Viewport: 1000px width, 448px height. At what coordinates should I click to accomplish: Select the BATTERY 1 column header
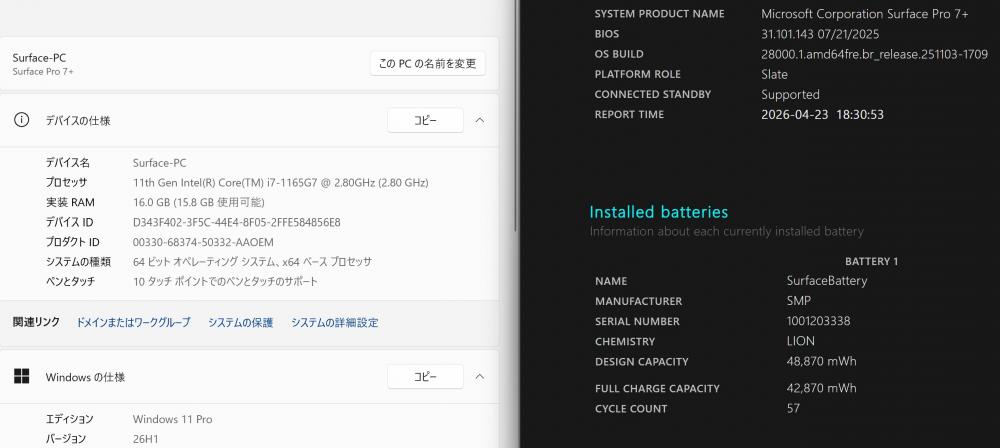tap(871, 261)
